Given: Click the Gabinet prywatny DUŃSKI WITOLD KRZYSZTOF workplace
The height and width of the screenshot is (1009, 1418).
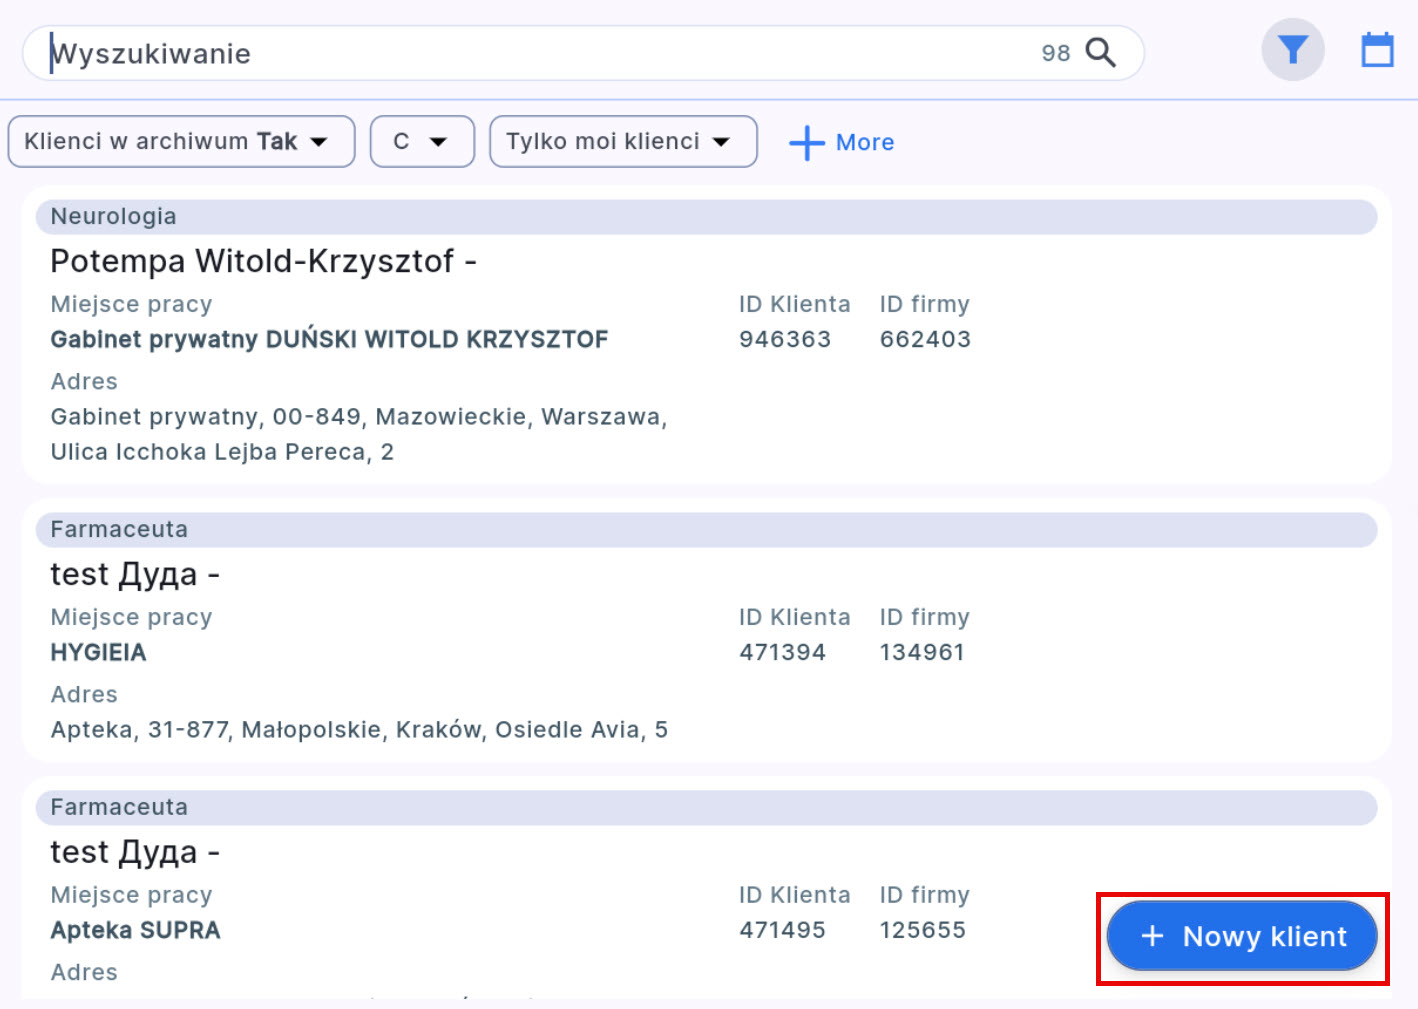Looking at the screenshot, I should pos(329,340).
